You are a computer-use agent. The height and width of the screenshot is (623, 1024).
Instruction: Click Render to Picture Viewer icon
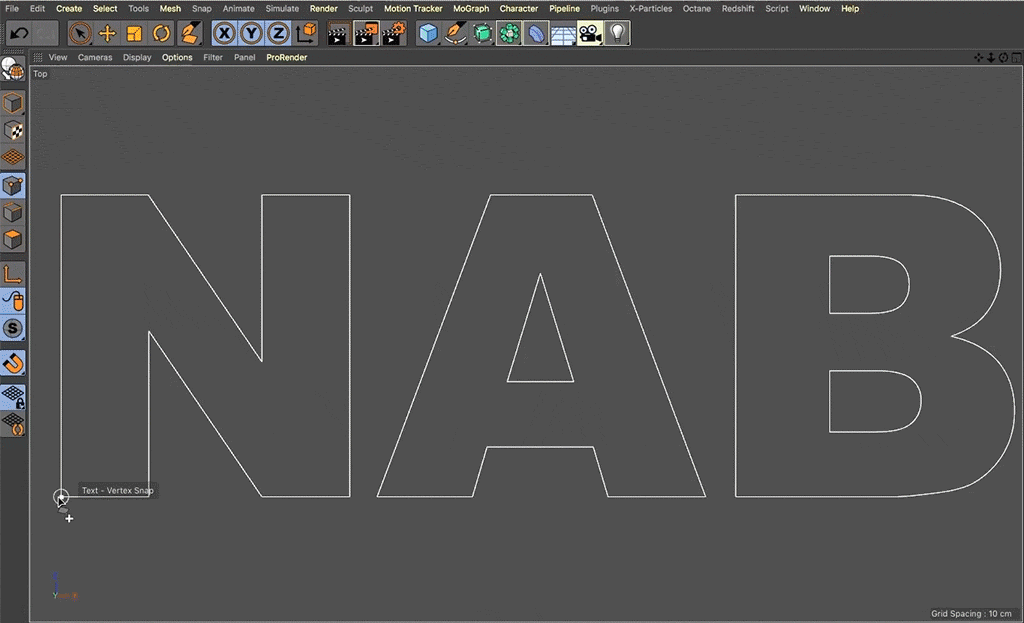(366, 33)
